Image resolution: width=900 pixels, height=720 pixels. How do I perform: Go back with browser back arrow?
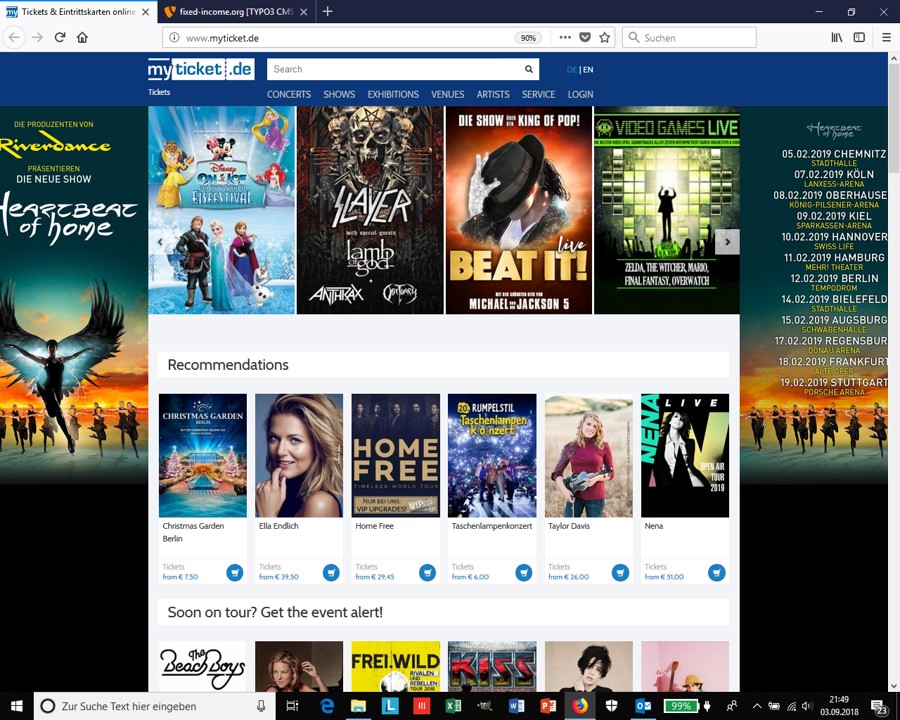pos(14,37)
